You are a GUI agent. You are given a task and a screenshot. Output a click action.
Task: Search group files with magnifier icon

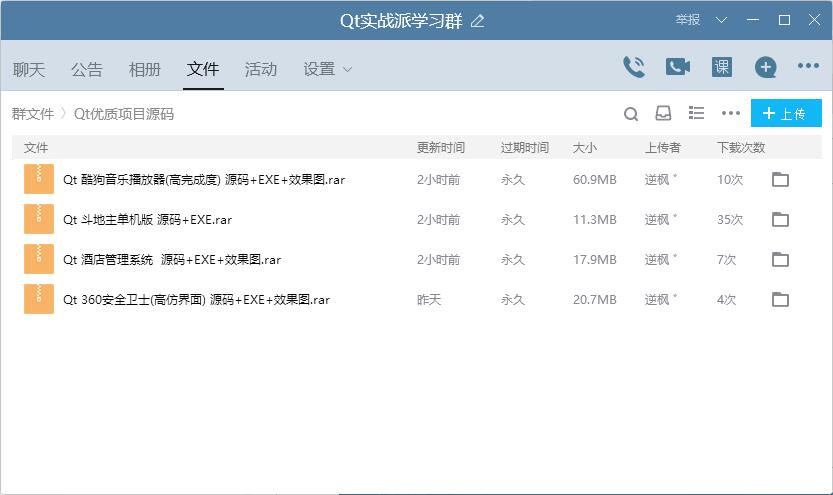pos(631,114)
